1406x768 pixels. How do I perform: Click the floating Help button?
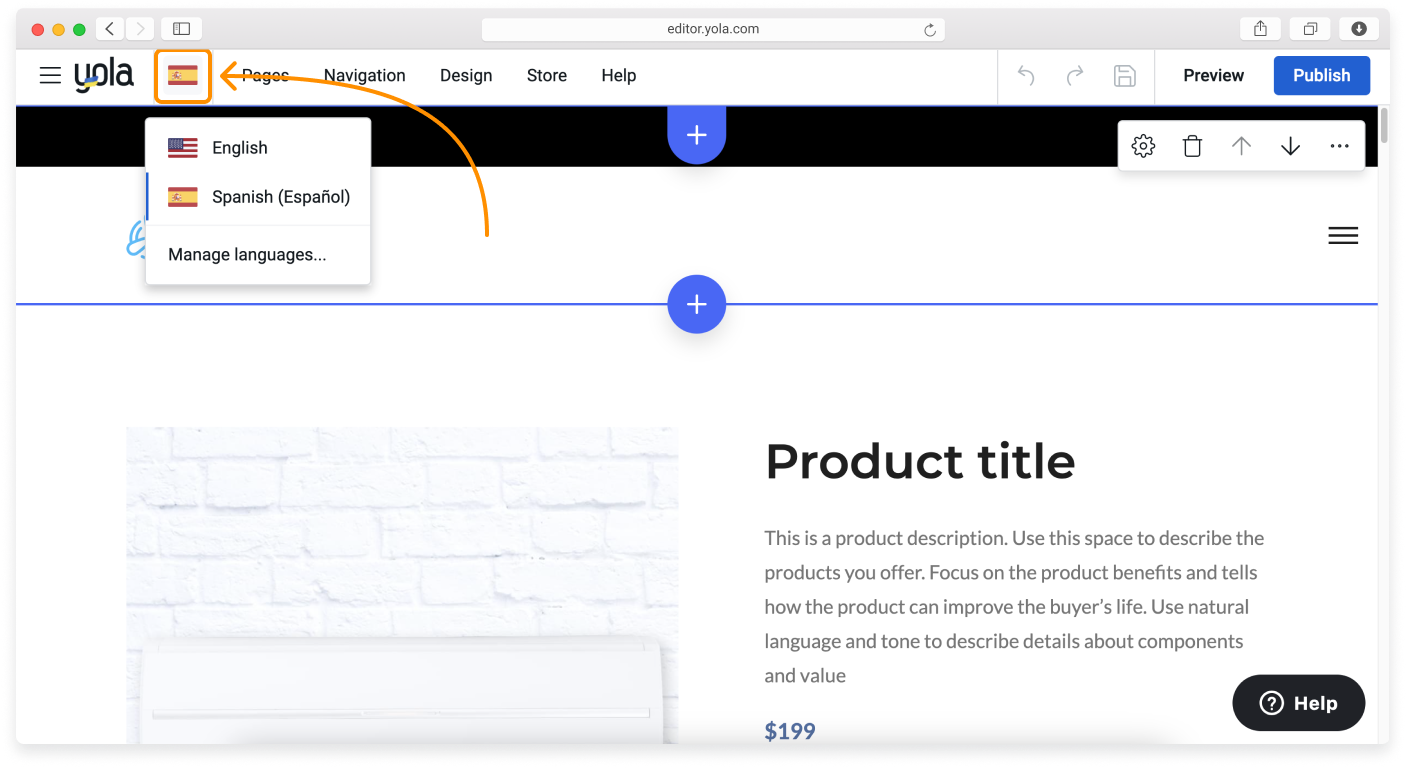tap(1298, 703)
